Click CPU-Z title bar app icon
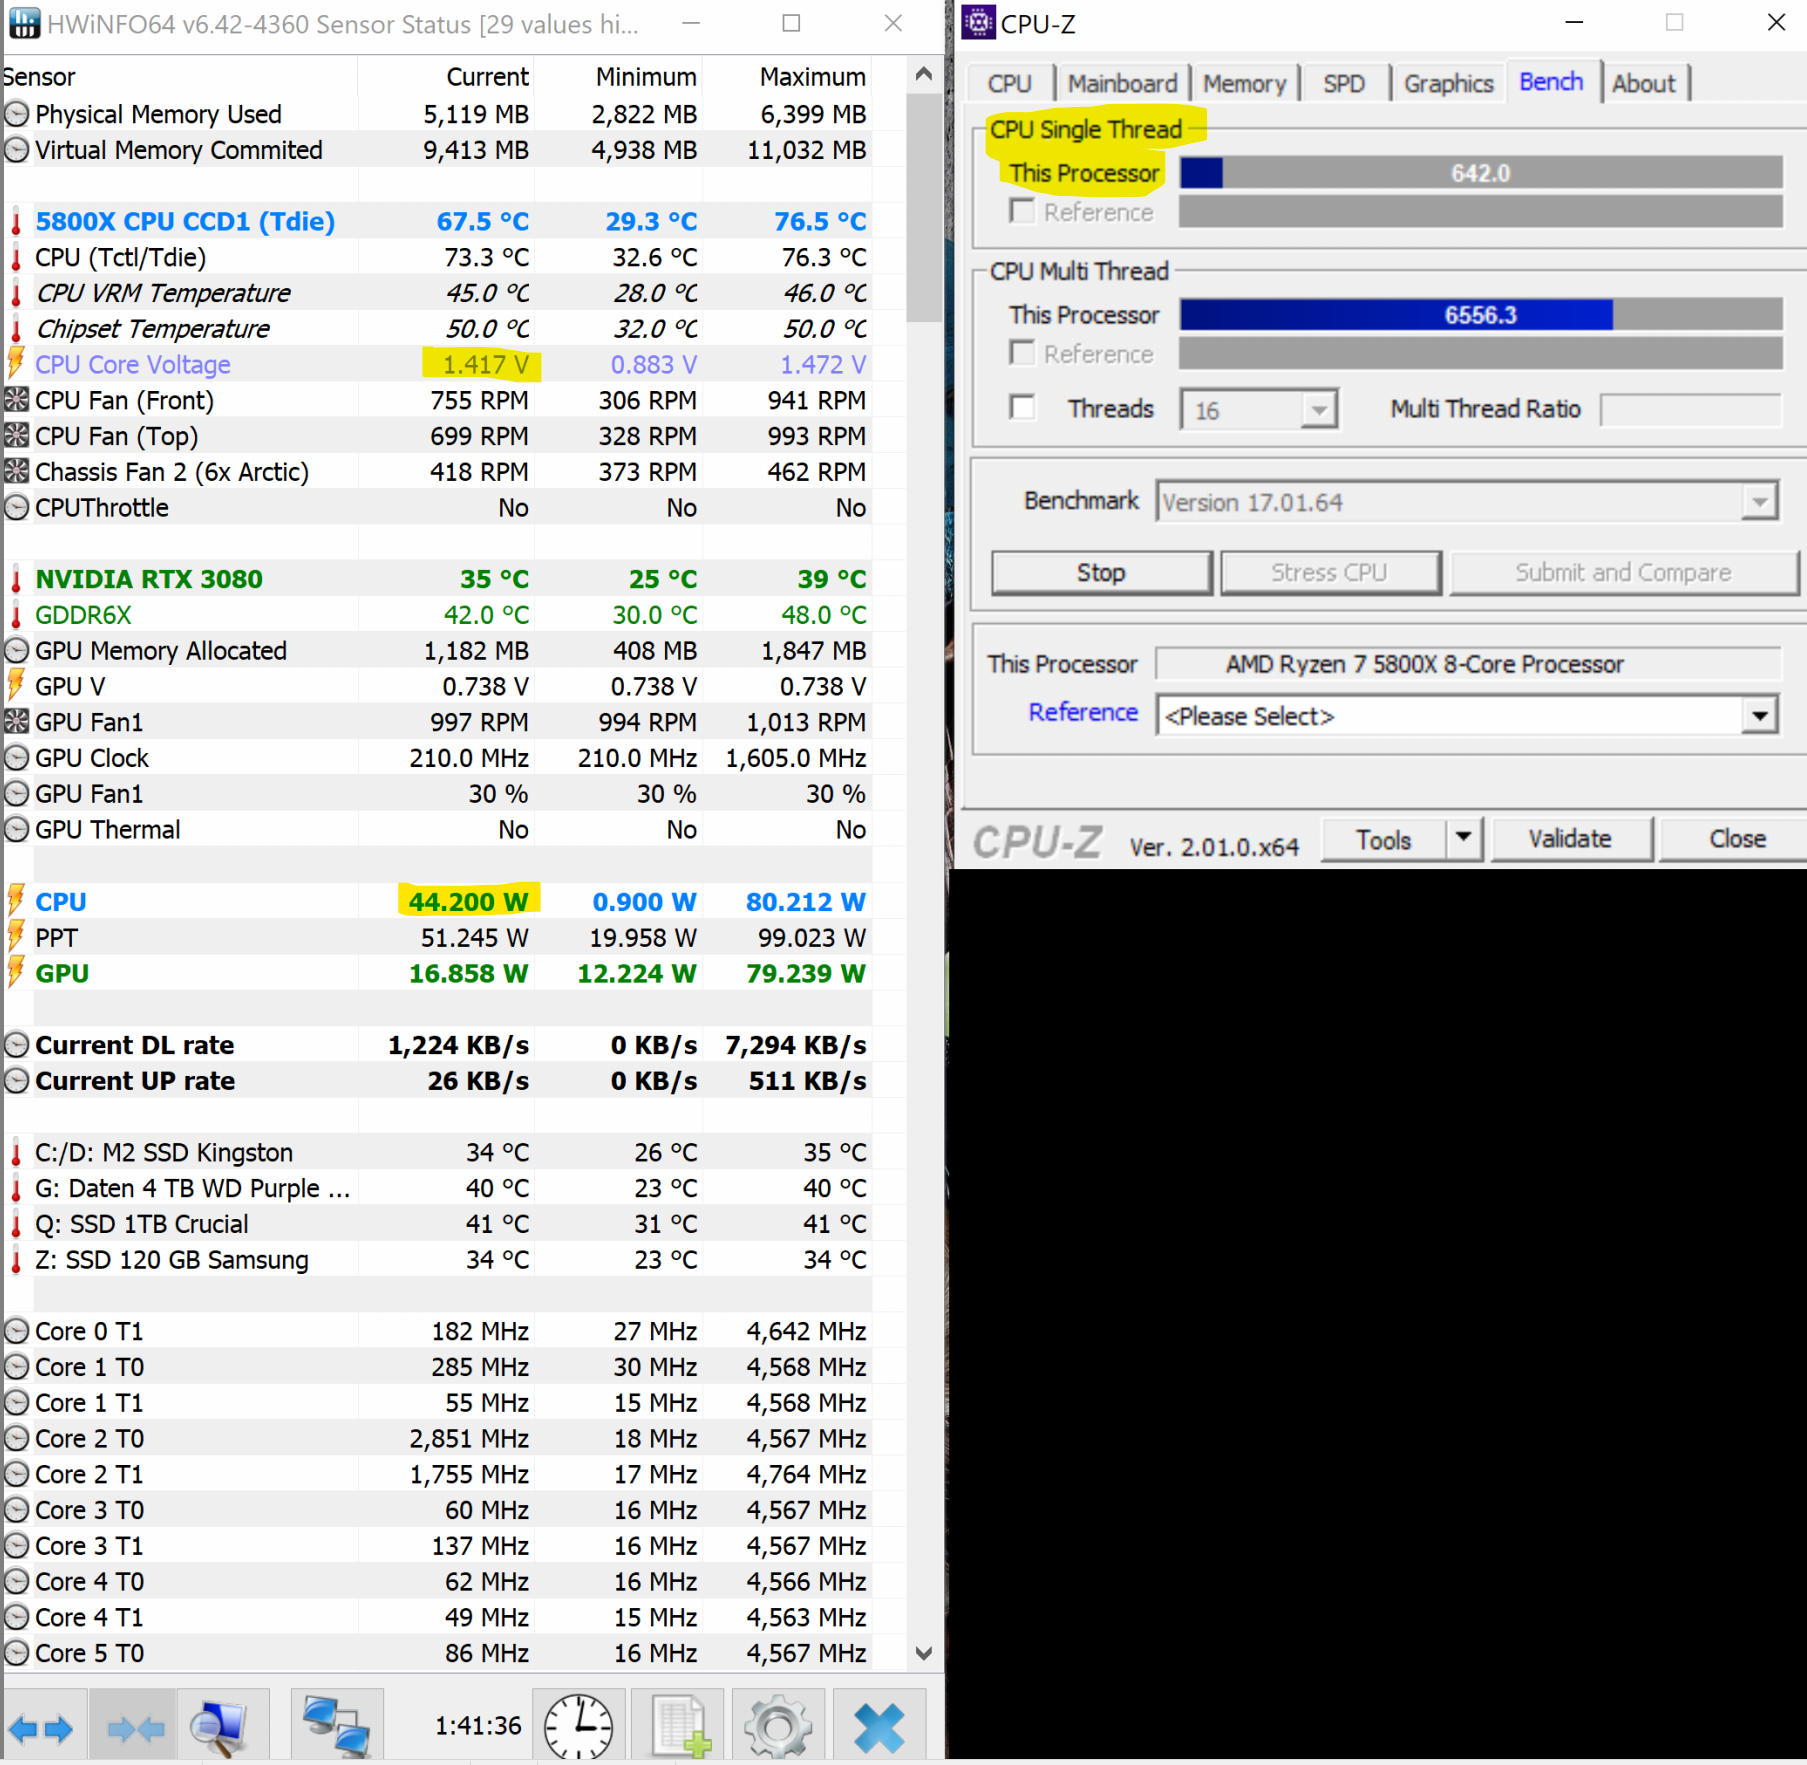1807x1765 pixels. (x=978, y=23)
